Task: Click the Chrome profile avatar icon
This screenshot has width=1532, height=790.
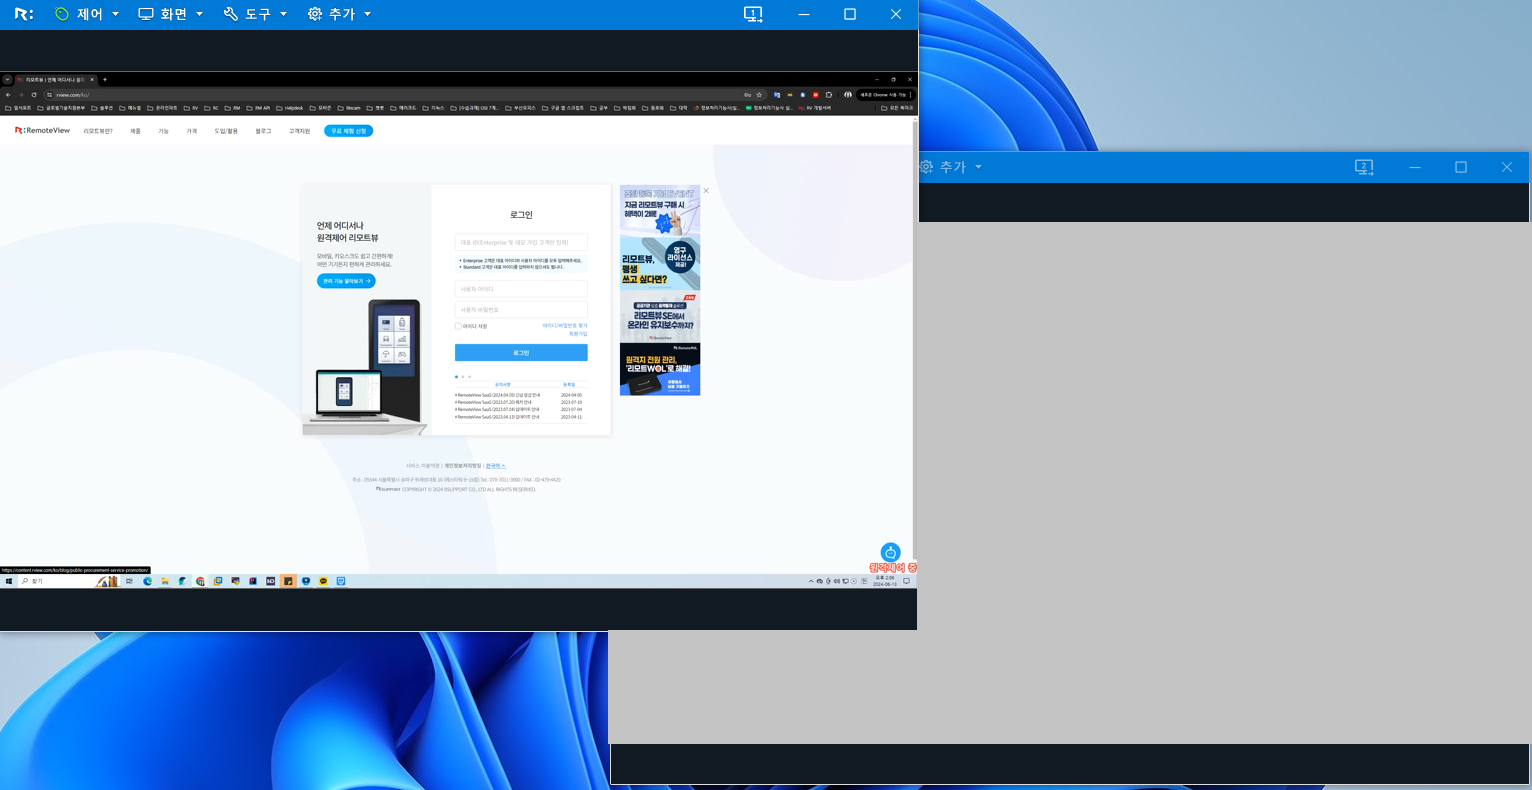Action: click(848, 95)
